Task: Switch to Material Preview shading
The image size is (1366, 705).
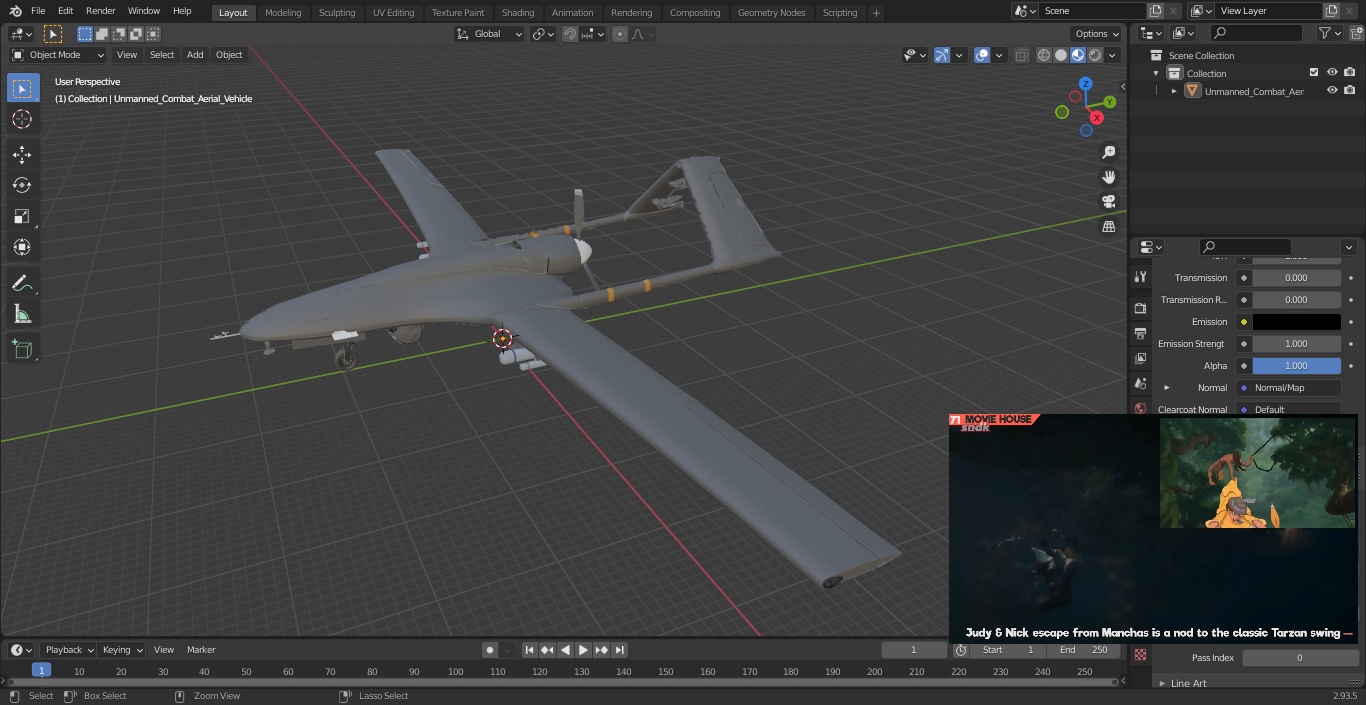Action: click(1077, 55)
